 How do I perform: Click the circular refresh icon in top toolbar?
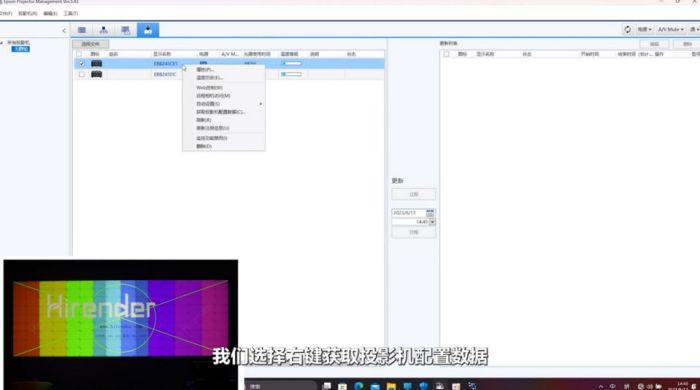coord(627,29)
